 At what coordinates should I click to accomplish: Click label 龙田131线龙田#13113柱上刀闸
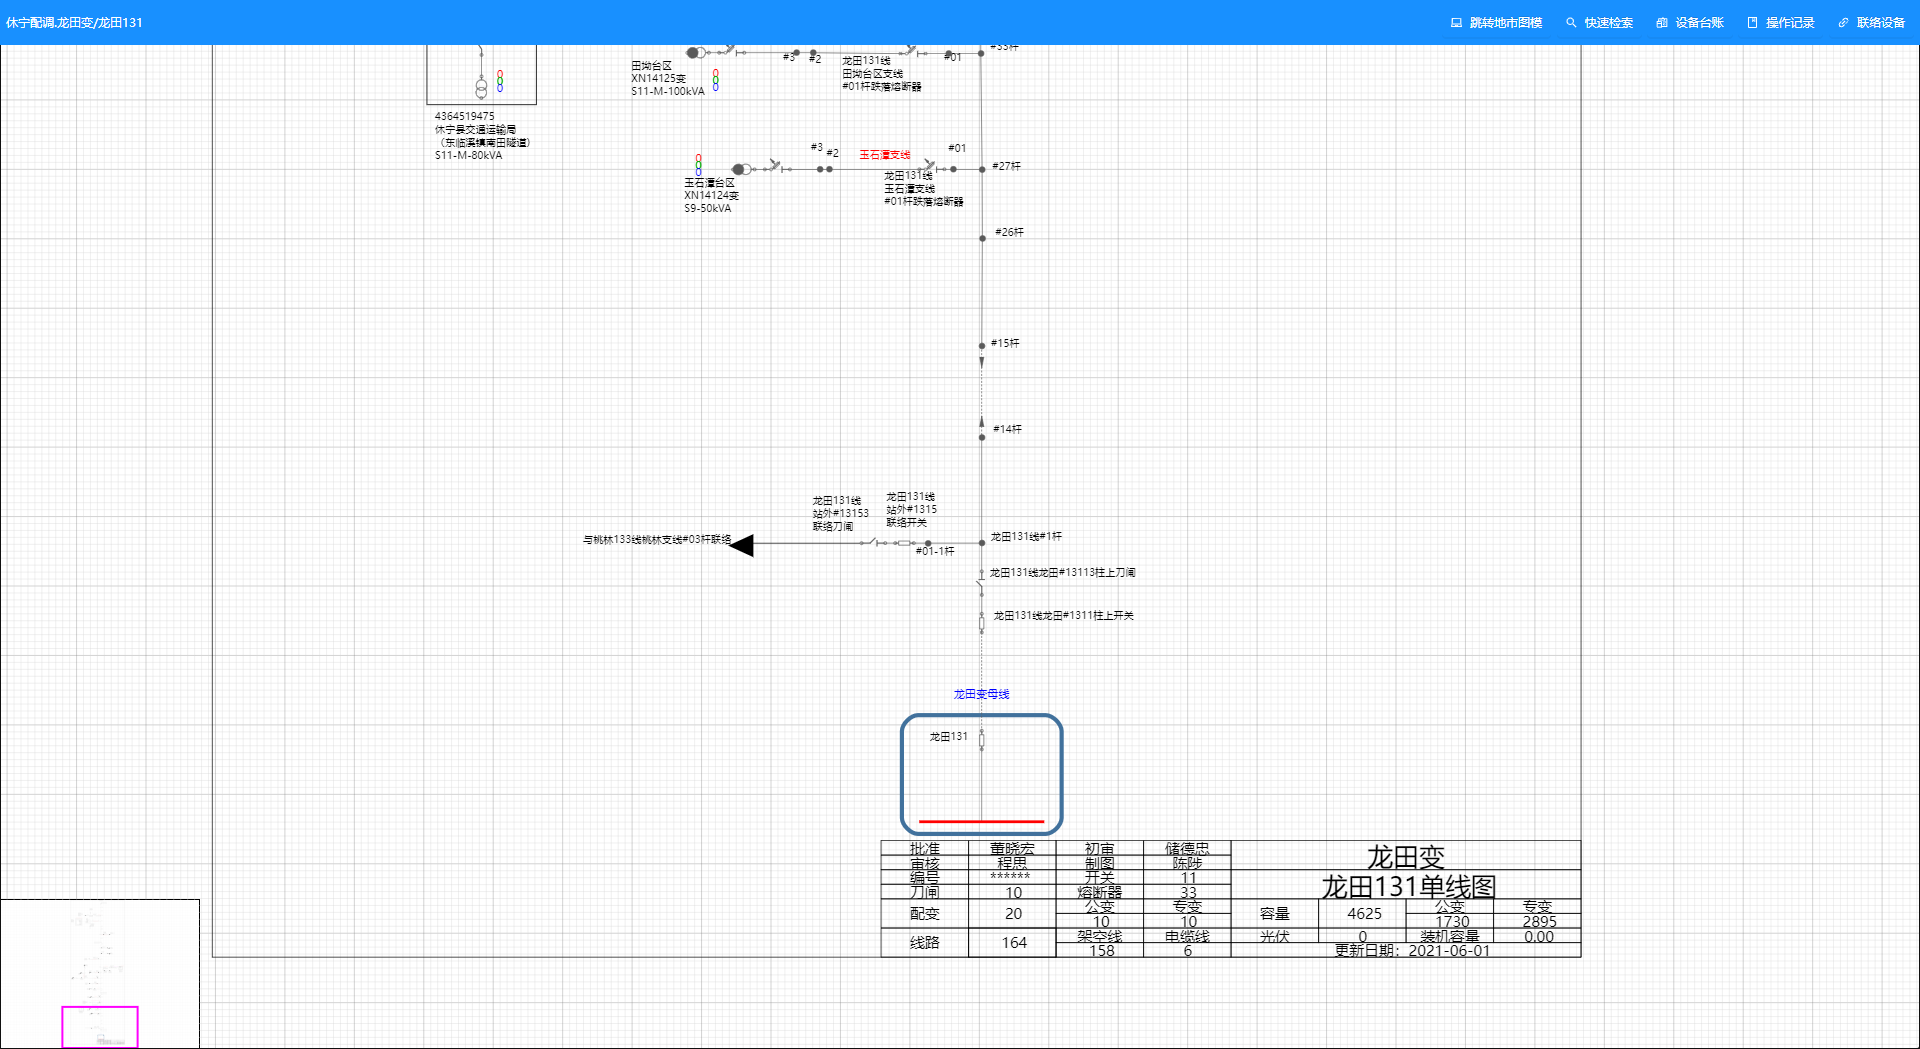(1062, 573)
